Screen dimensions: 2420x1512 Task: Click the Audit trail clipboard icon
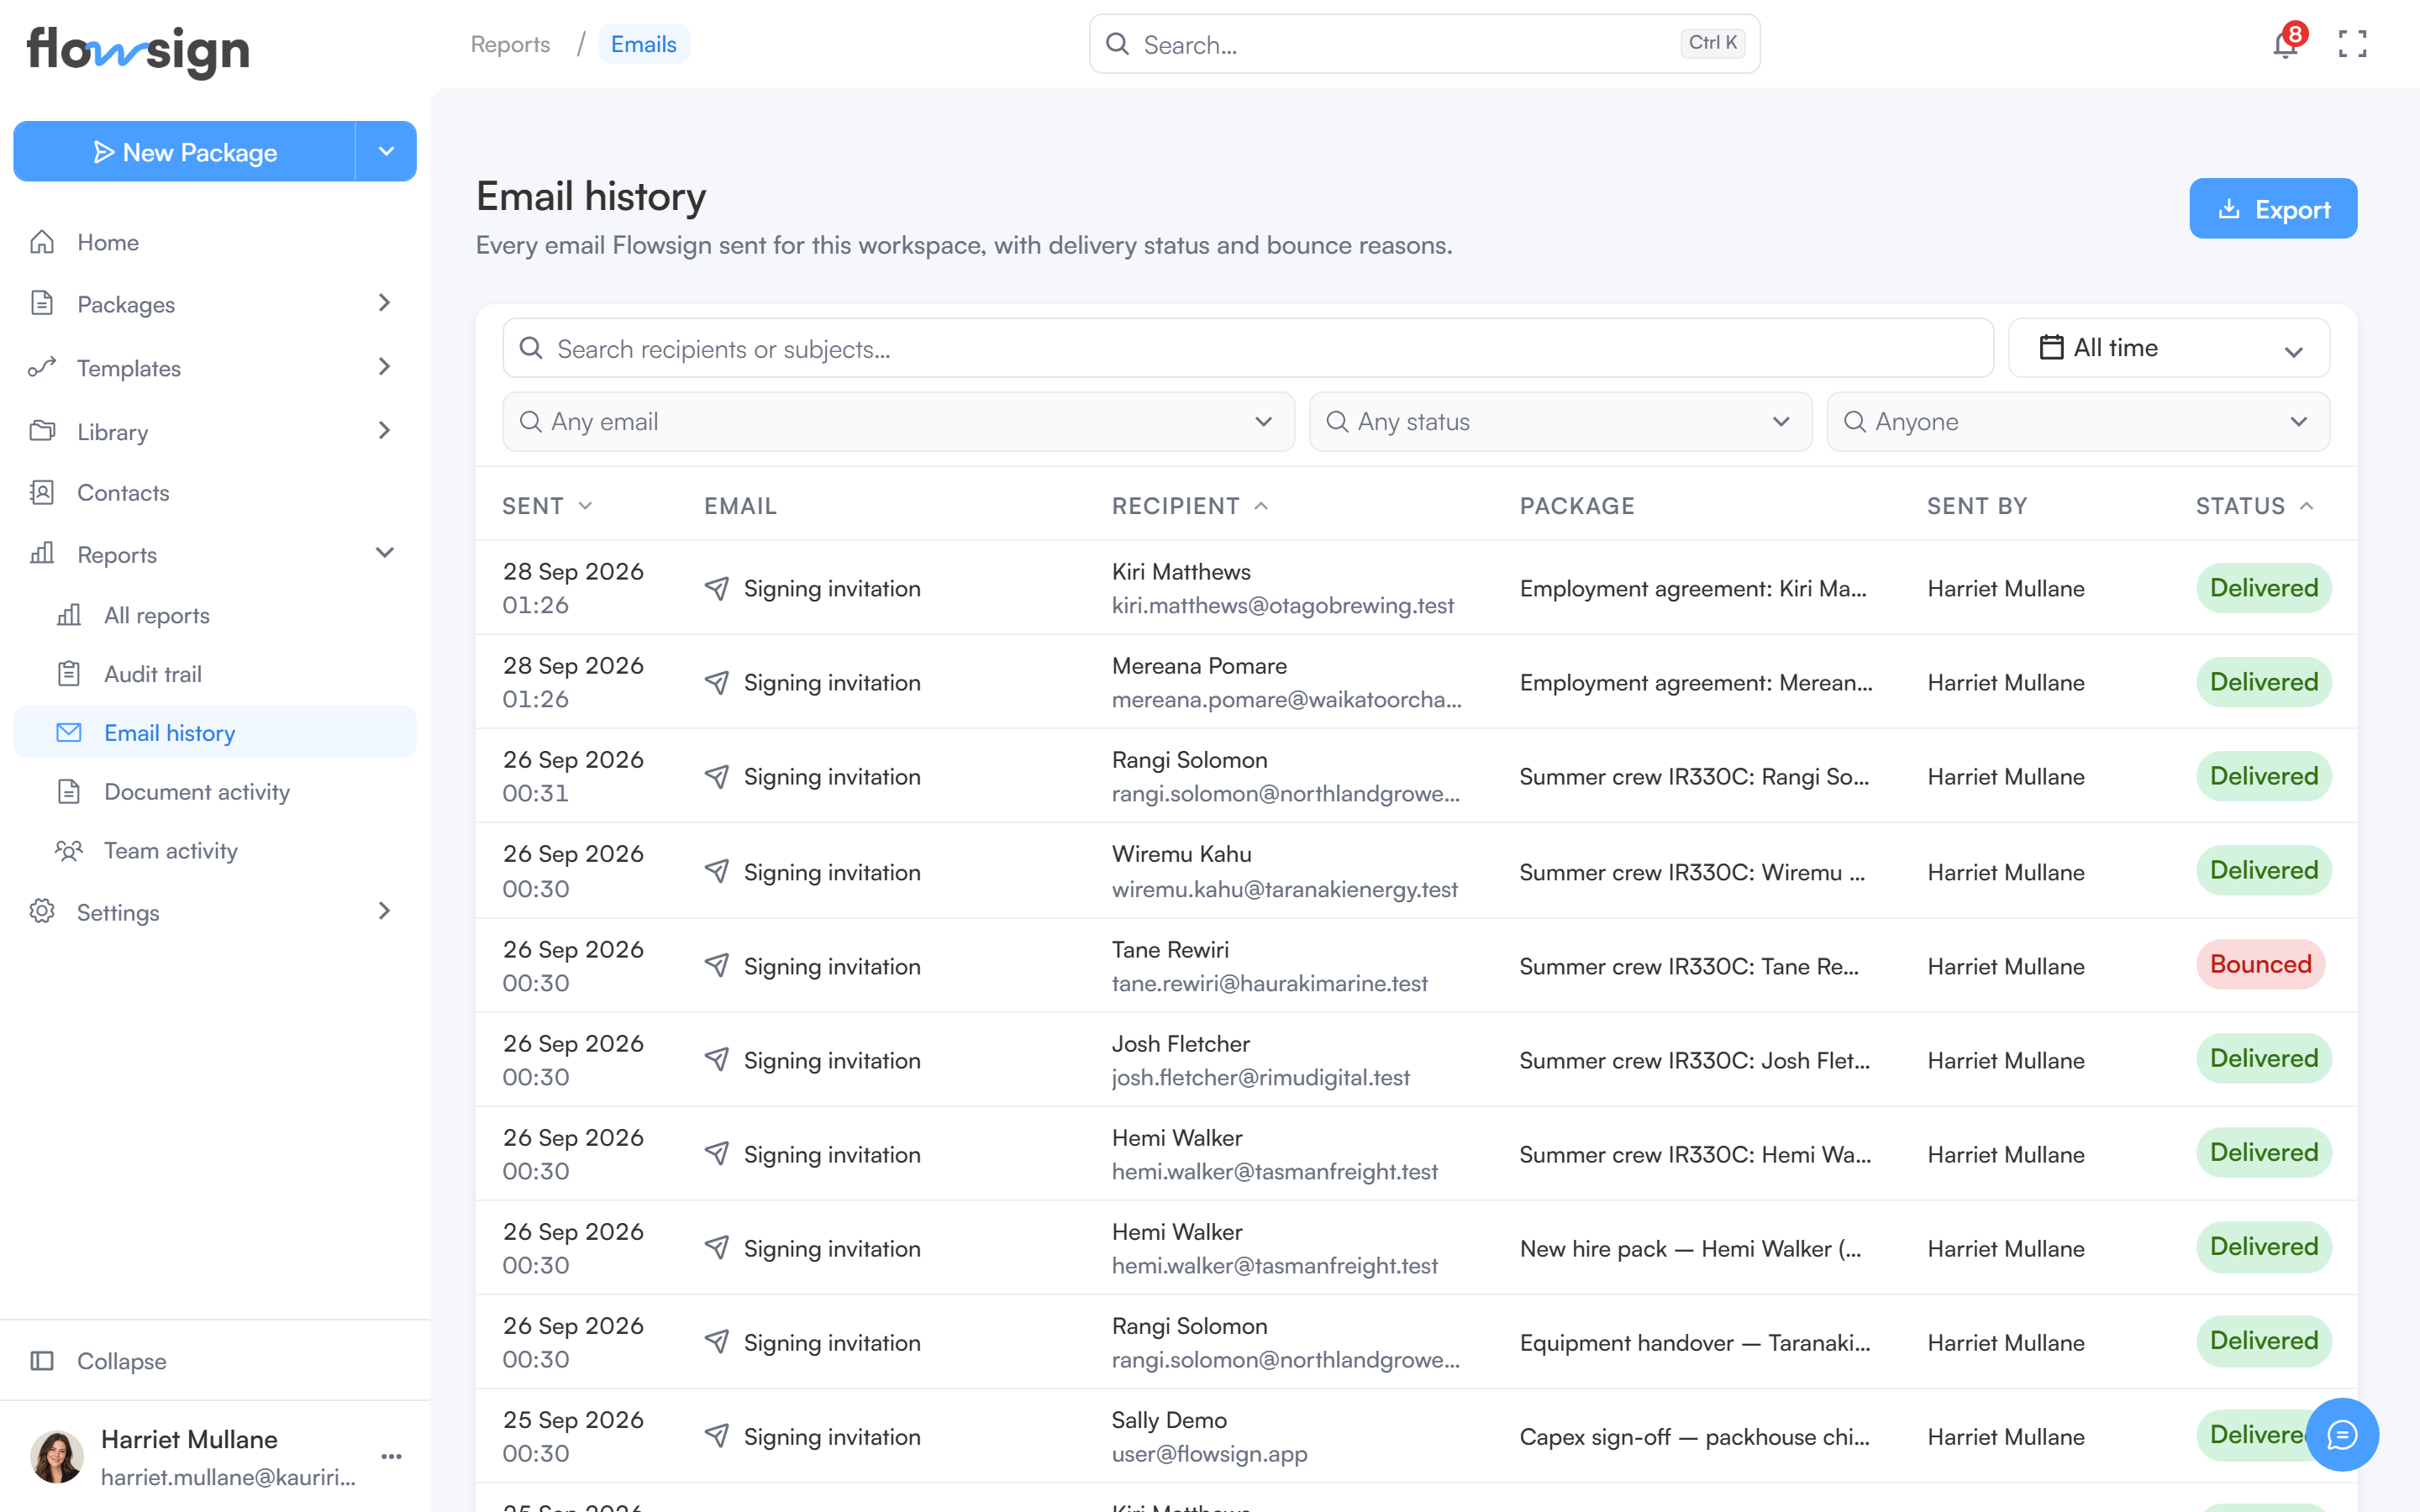tap(69, 674)
